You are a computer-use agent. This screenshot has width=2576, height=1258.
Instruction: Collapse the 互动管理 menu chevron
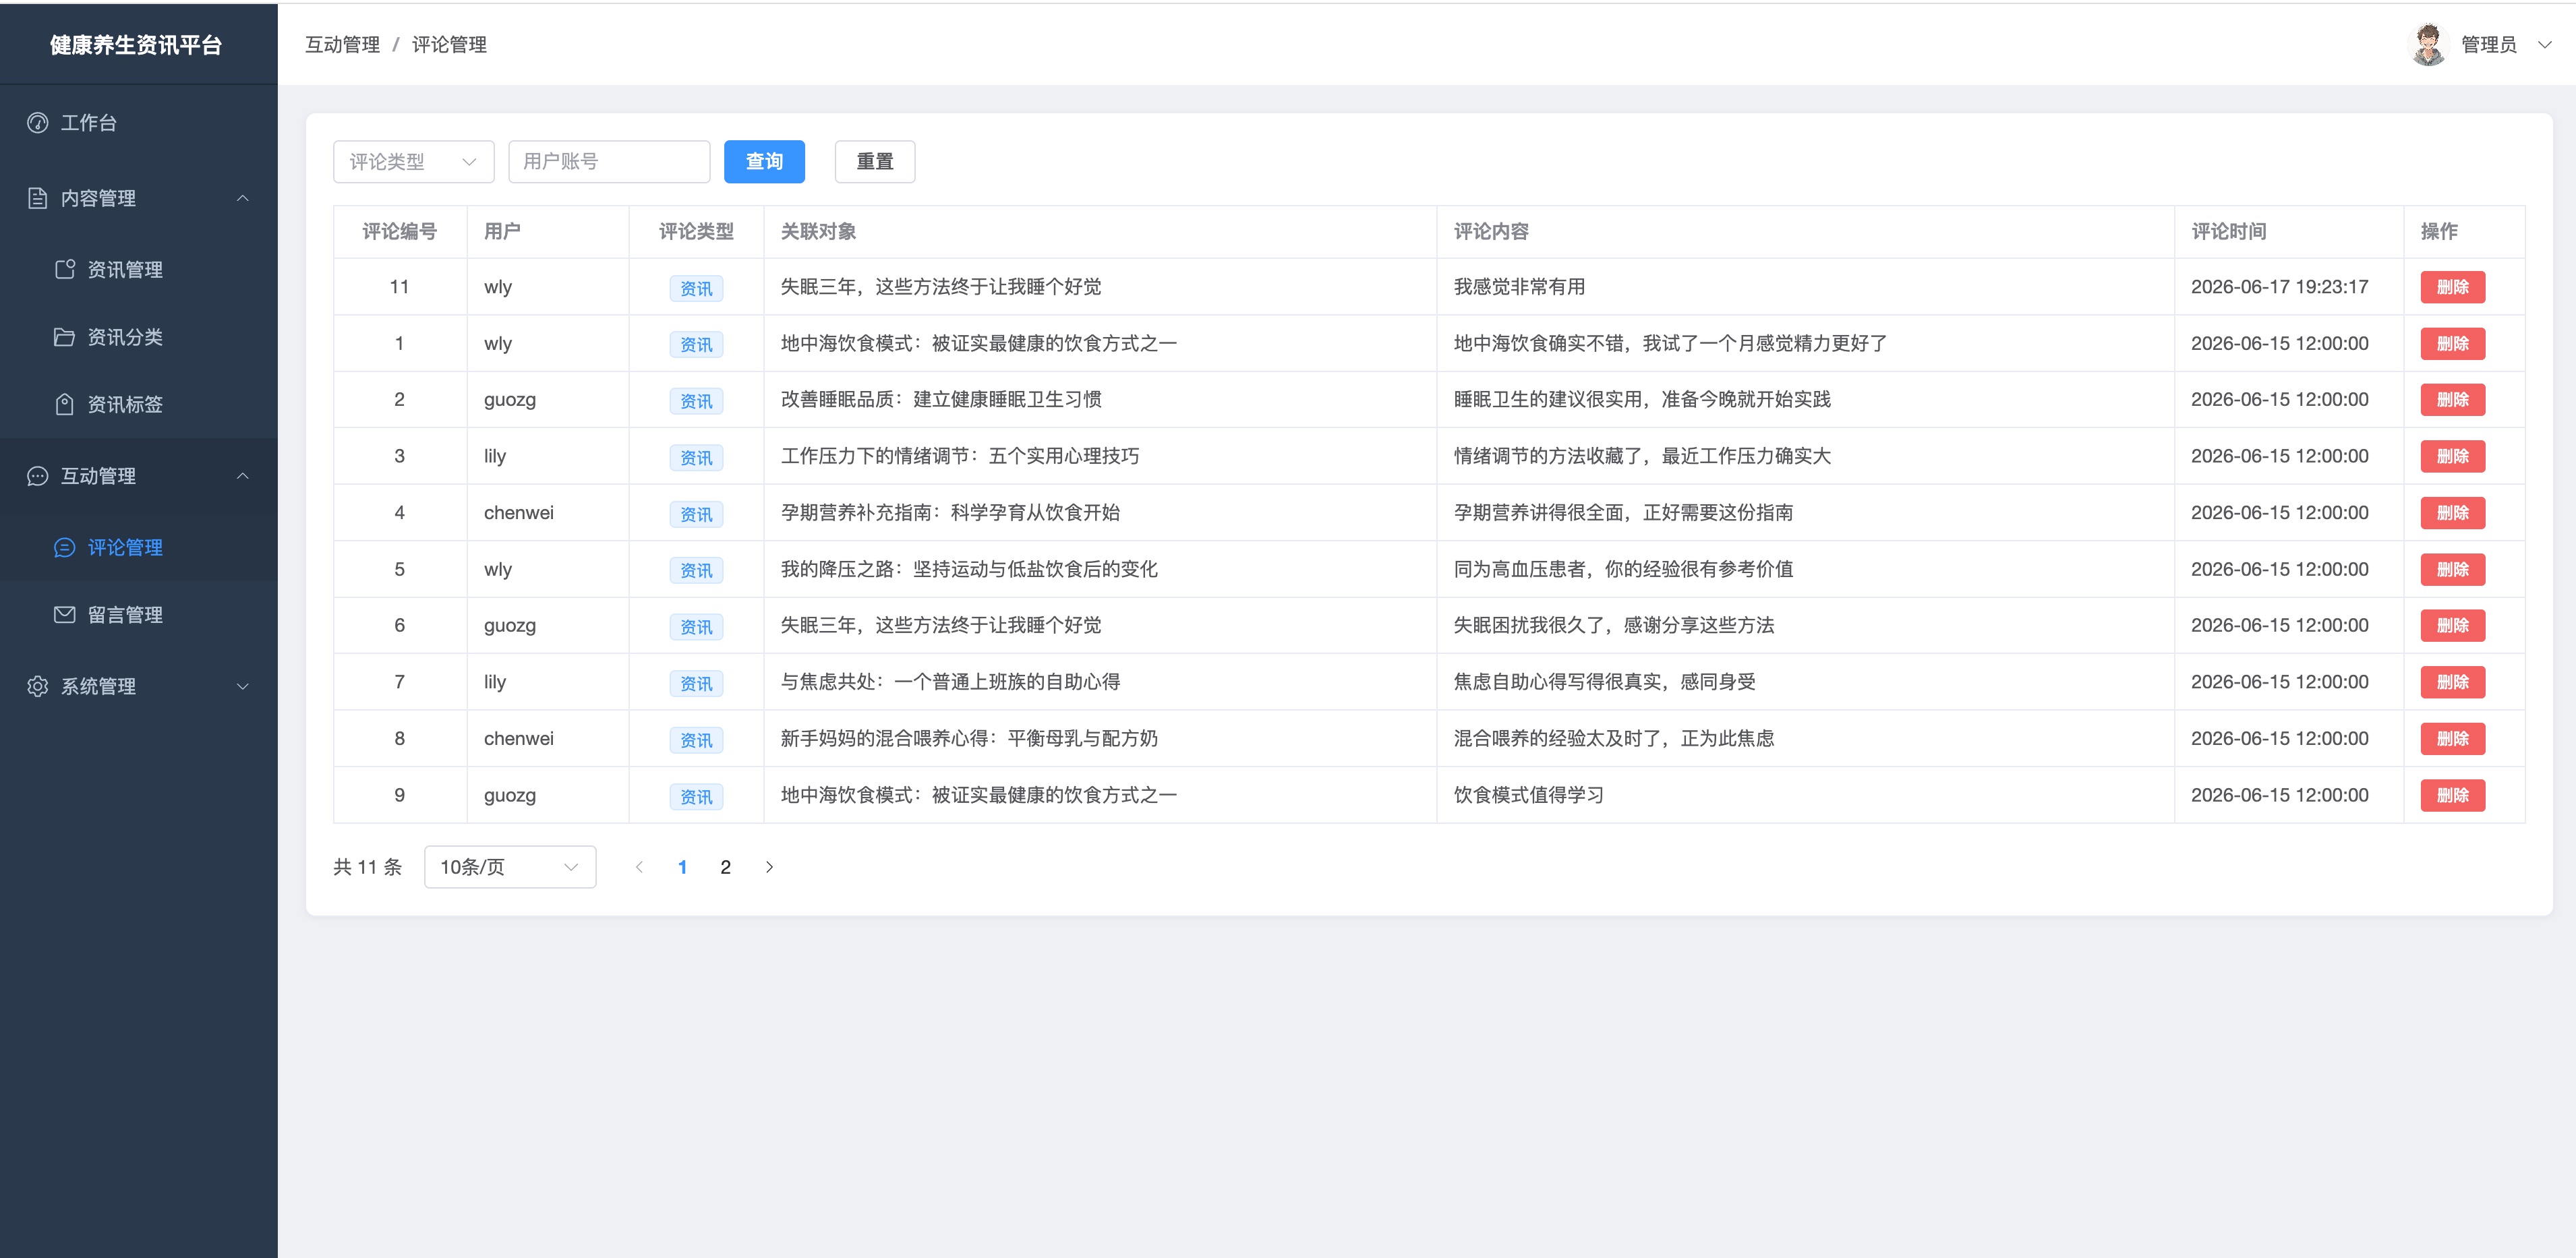(242, 476)
